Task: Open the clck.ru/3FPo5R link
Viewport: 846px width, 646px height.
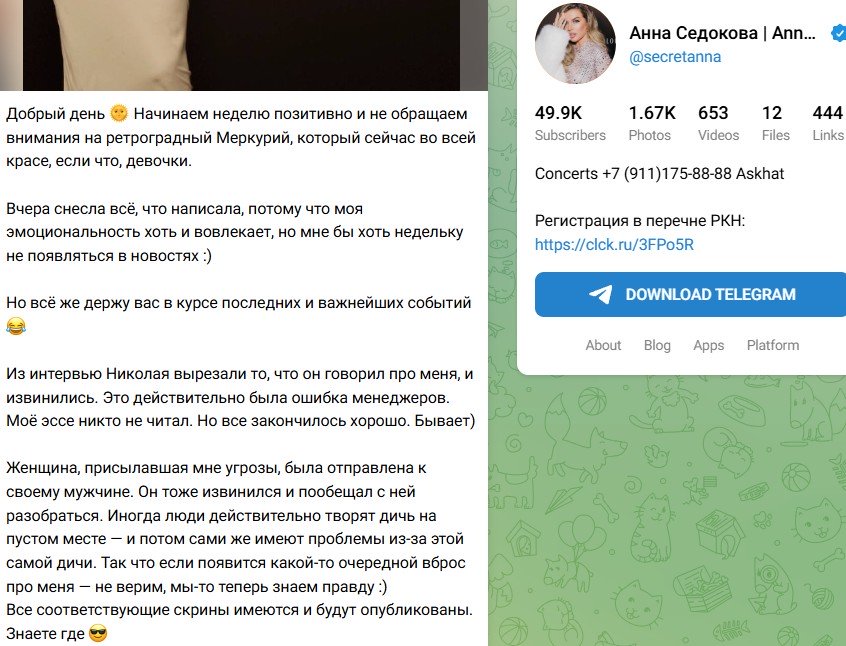Action: click(614, 244)
